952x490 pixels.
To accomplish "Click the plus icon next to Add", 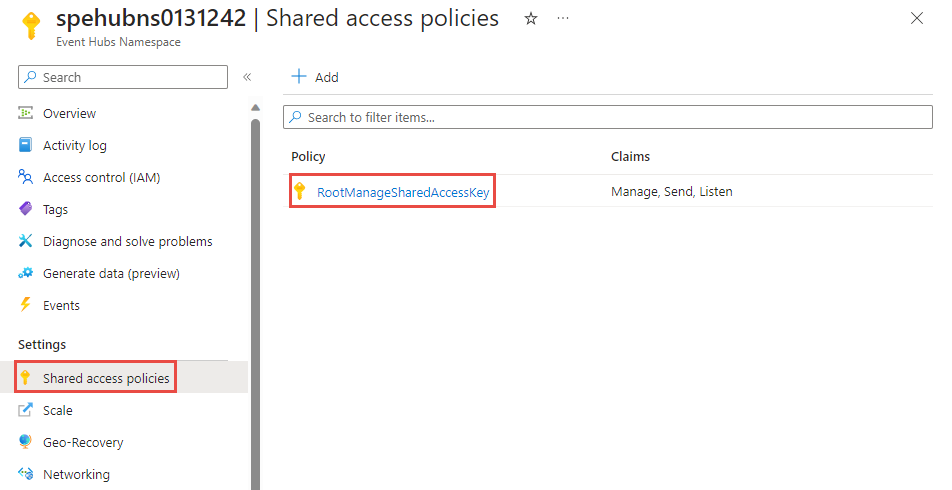I will [x=299, y=77].
